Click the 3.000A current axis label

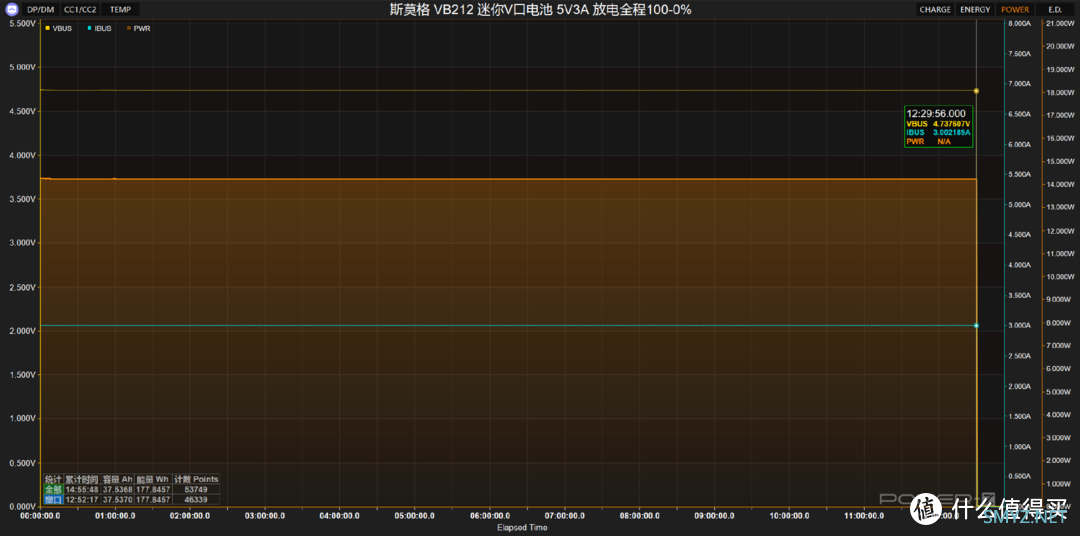click(x=1019, y=325)
